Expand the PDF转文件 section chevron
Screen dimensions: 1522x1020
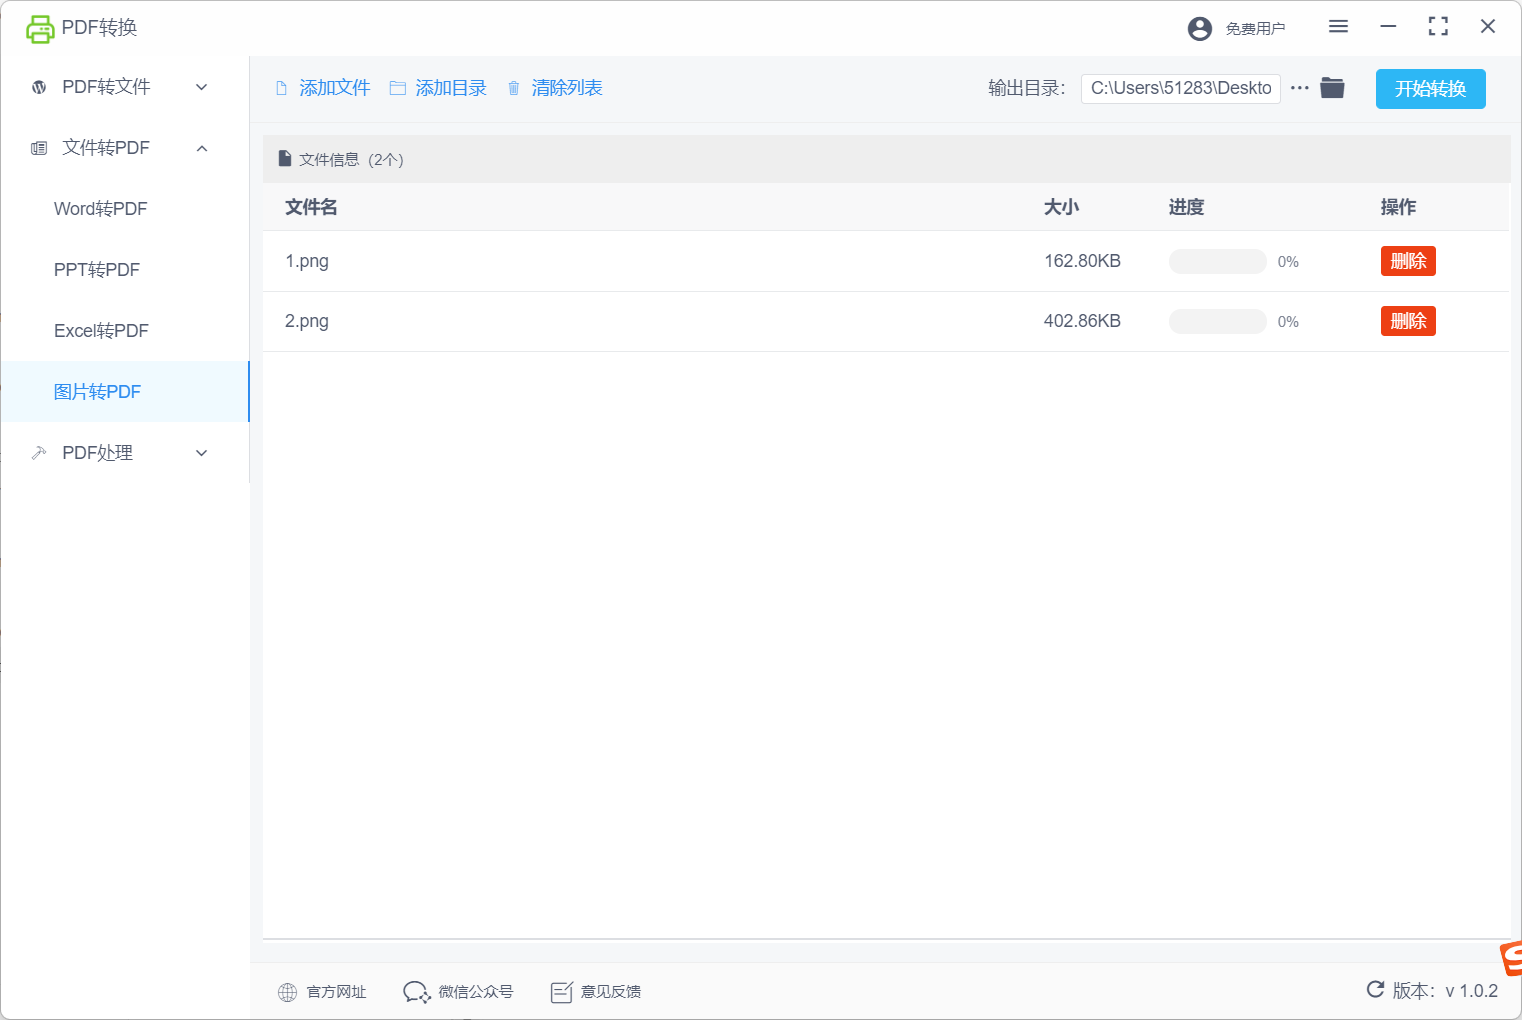pos(202,87)
